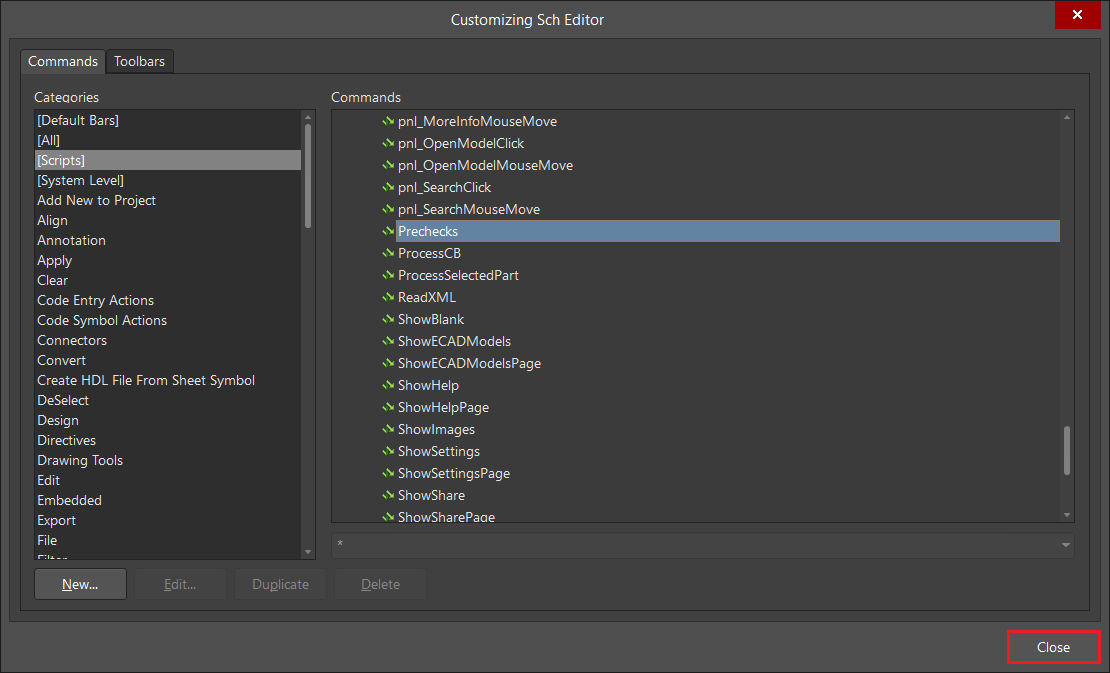Select the Commands tab
The height and width of the screenshot is (673, 1110).
coord(63,61)
